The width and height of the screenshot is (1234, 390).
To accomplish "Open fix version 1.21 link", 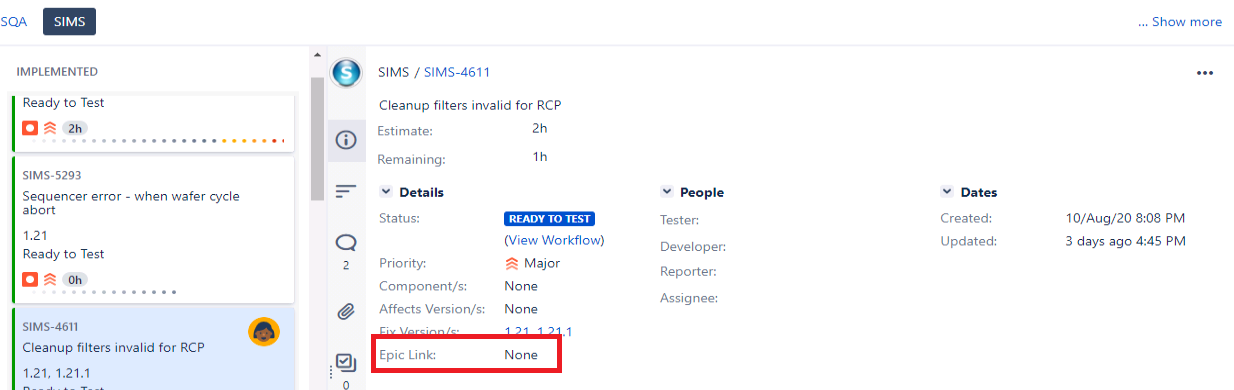I will [517, 331].
